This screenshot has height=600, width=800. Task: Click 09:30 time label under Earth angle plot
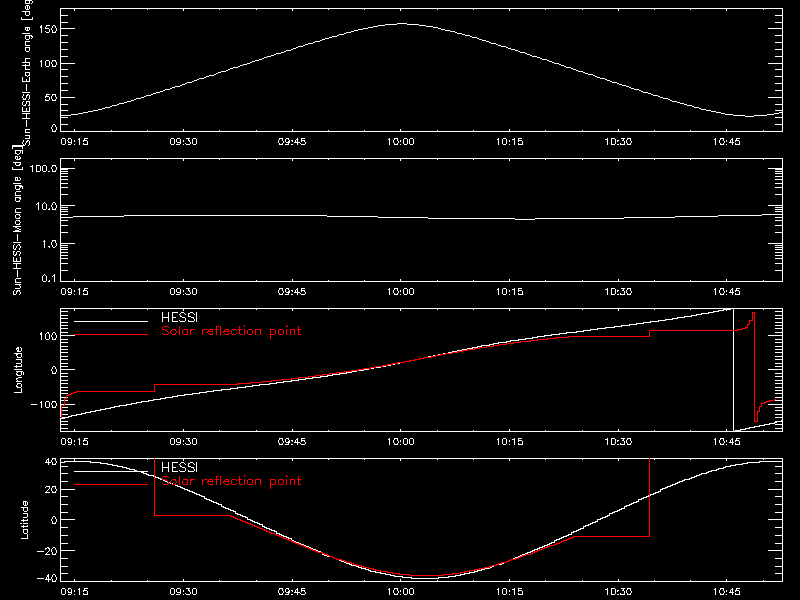pyautogui.click(x=183, y=142)
